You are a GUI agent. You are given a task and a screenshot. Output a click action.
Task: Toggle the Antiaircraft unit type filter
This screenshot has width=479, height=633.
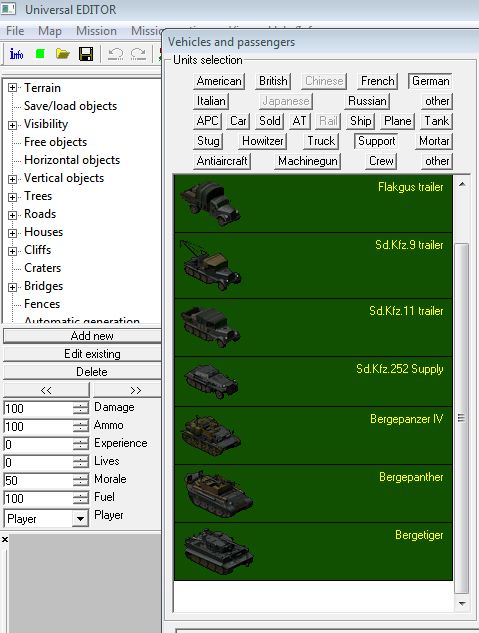(222, 161)
